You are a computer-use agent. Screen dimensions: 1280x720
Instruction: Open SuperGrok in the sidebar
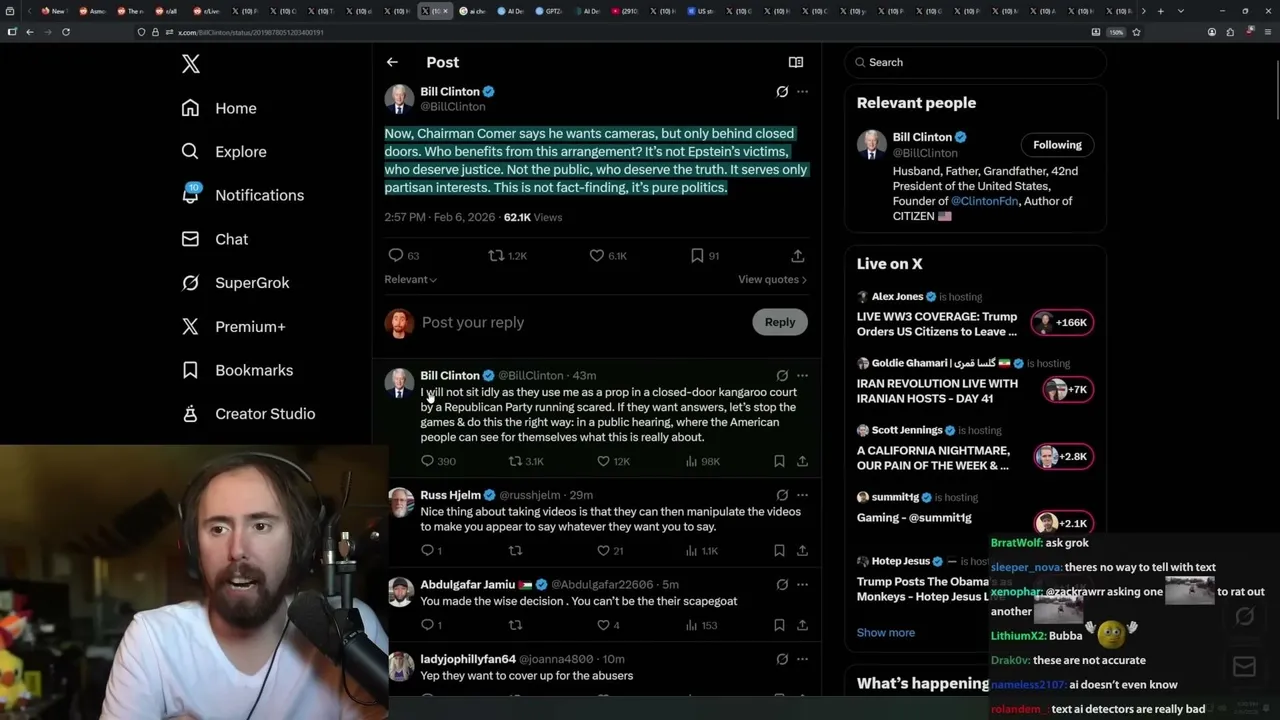tap(236, 283)
